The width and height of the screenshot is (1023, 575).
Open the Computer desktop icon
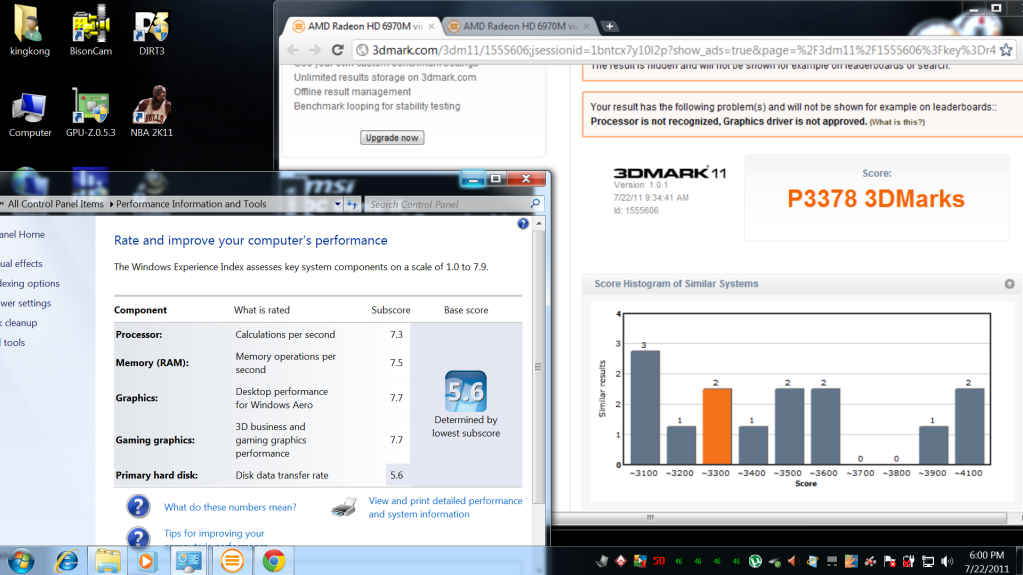coord(29,113)
